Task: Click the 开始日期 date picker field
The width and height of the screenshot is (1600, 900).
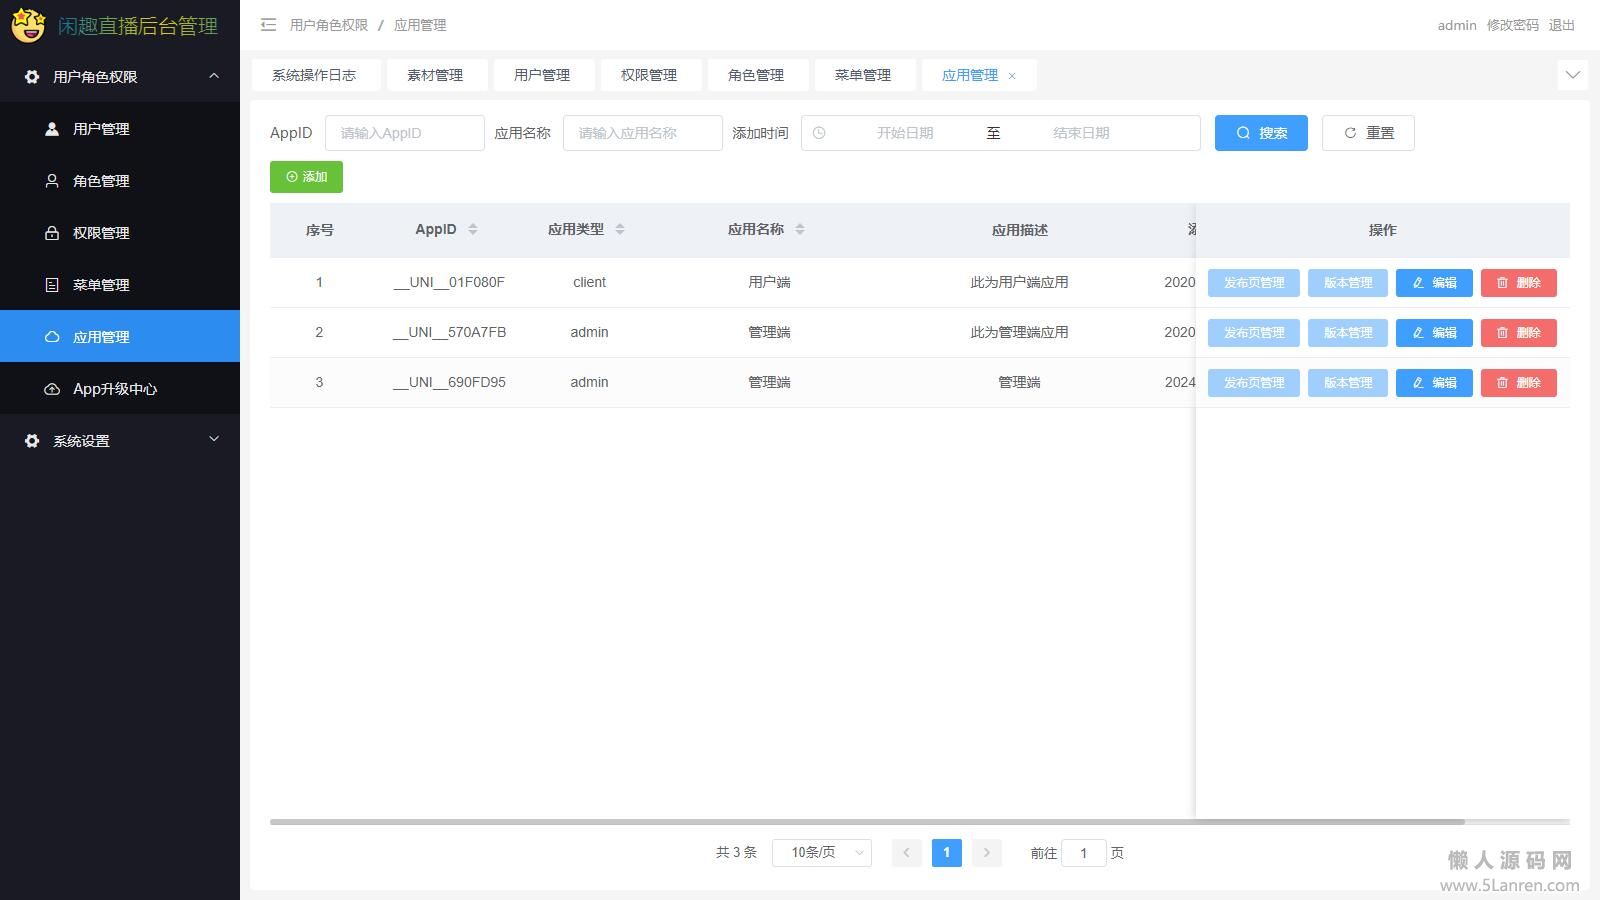Action: pyautogui.click(x=905, y=133)
